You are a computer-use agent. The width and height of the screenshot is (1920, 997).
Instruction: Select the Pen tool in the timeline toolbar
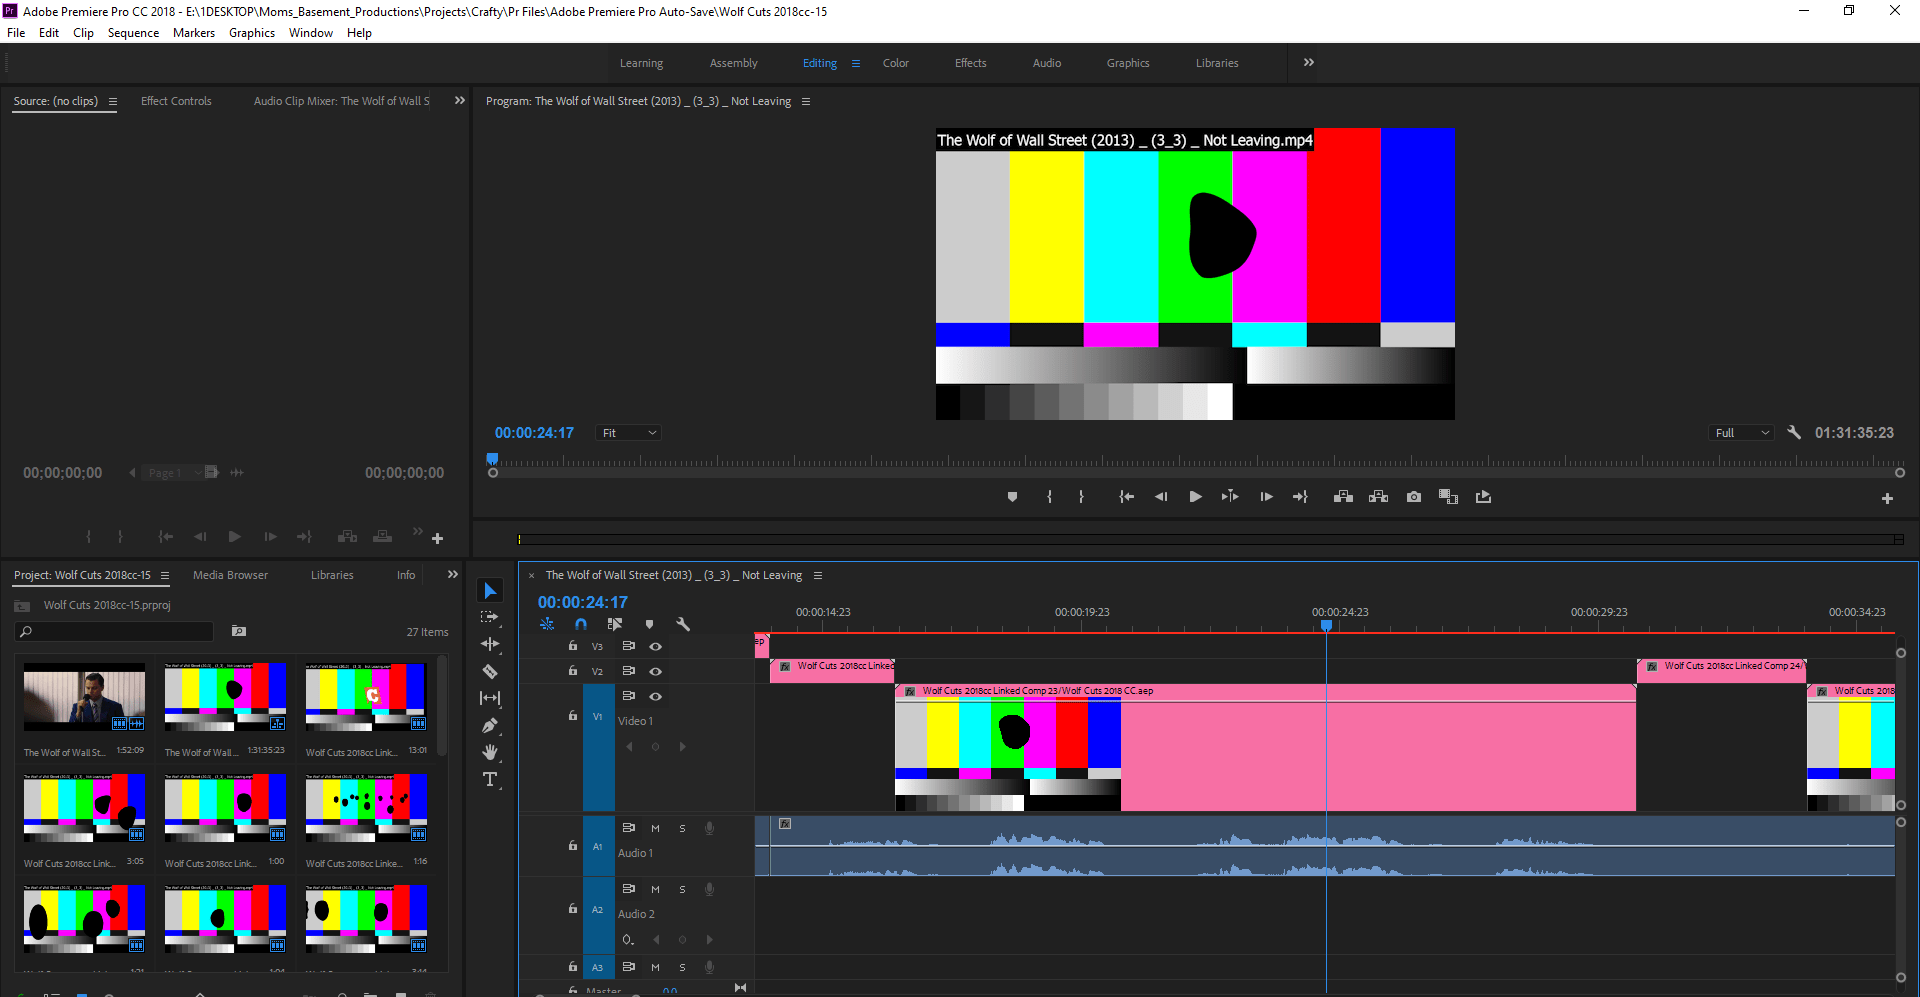490,724
